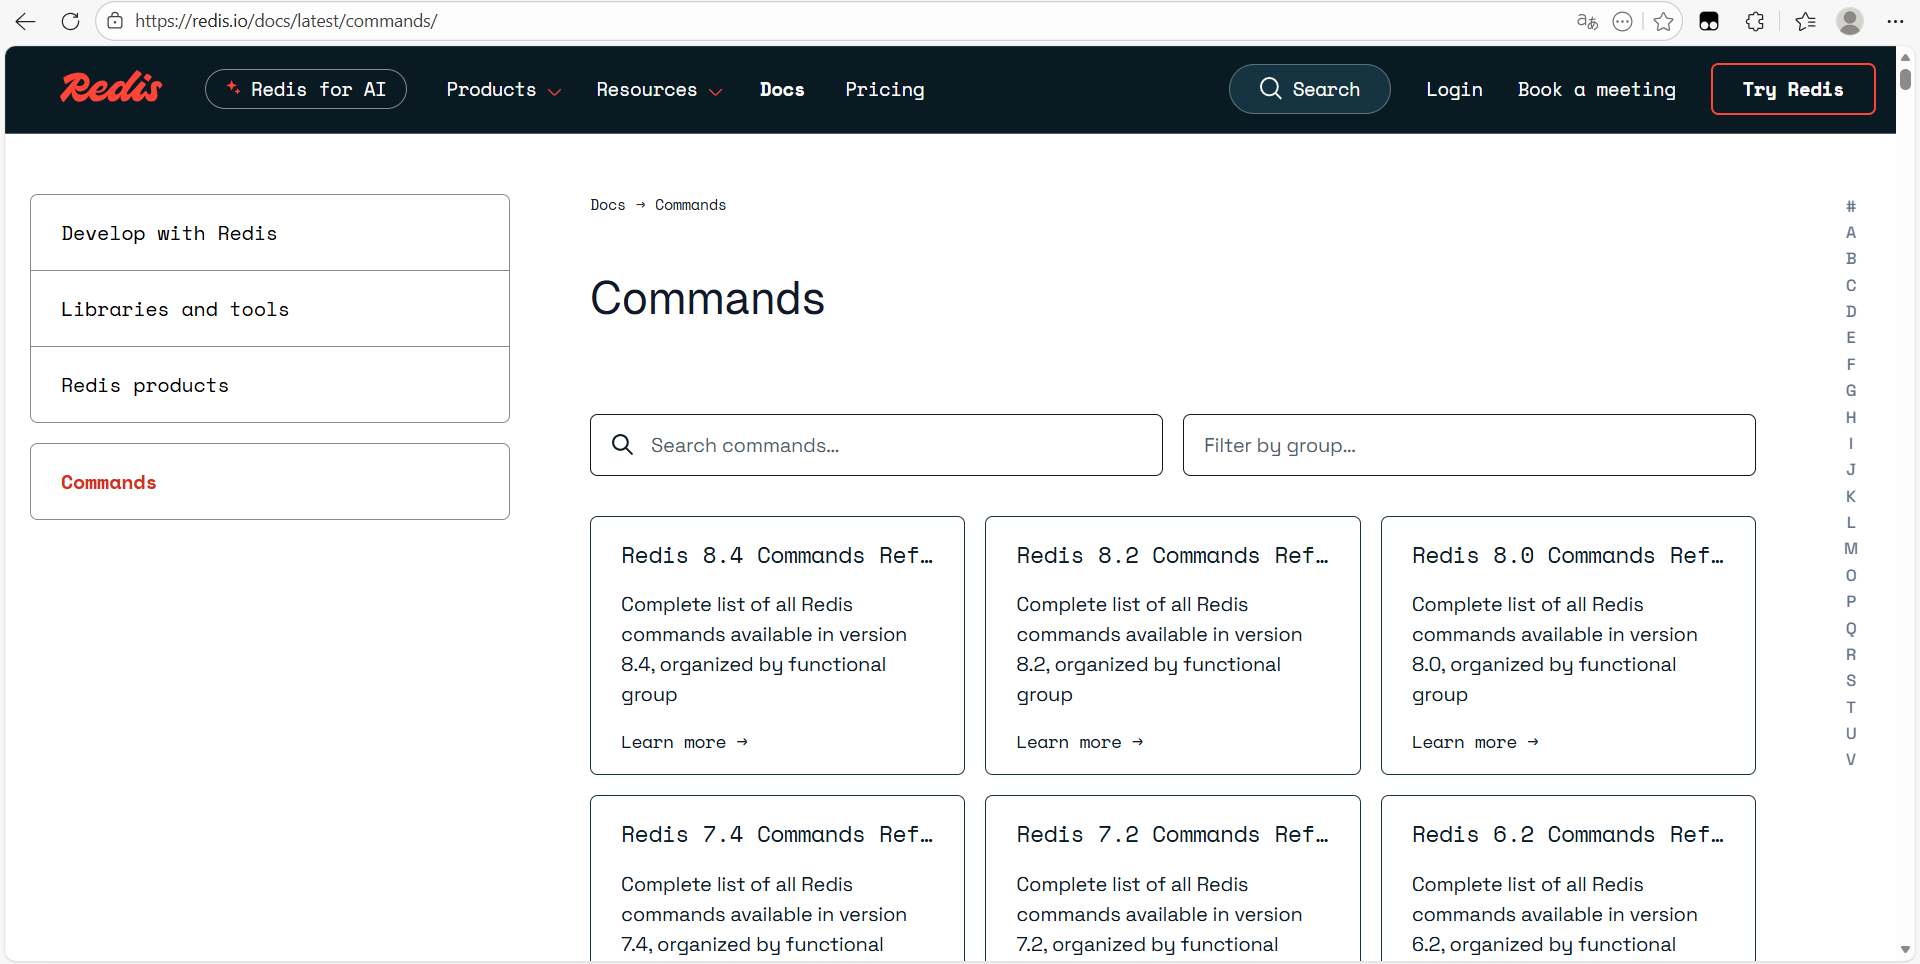1920x964 pixels.
Task: Jump to letter L in index
Action: (1851, 522)
